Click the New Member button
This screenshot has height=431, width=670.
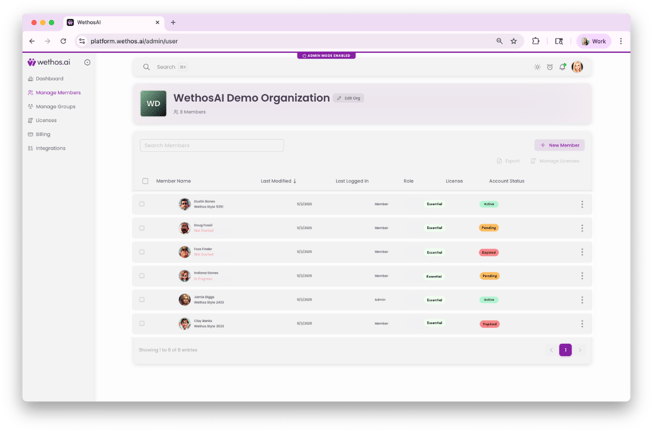click(x=559, y=145)
